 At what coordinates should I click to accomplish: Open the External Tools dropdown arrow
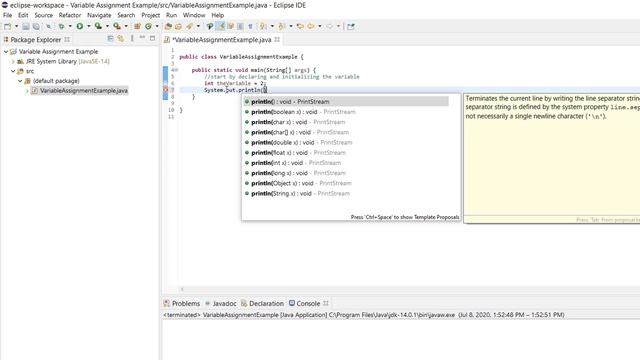pos(126,27)
